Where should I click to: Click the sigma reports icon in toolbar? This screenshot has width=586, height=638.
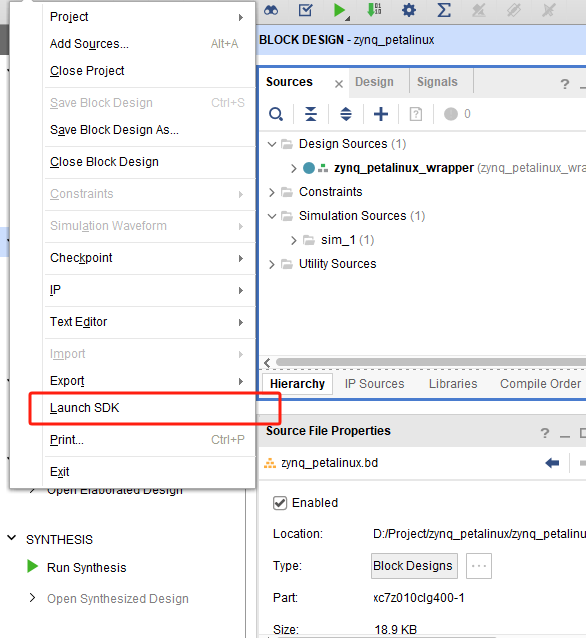coord(444,10)
